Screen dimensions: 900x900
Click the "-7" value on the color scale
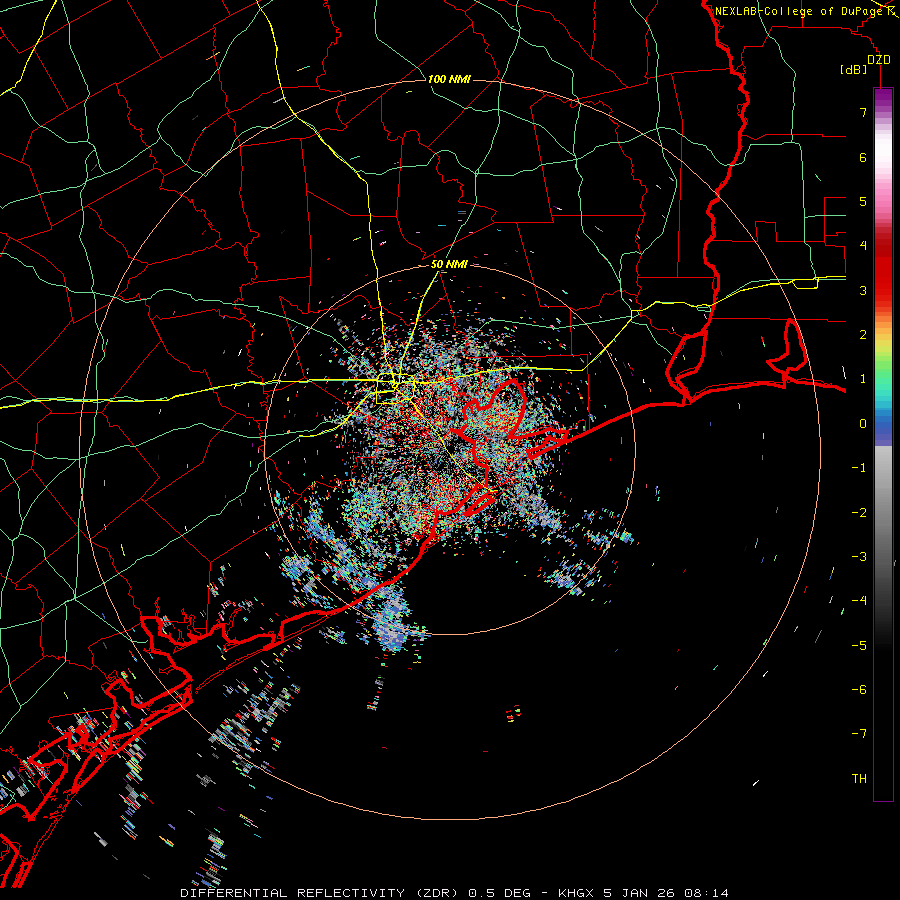859,734
